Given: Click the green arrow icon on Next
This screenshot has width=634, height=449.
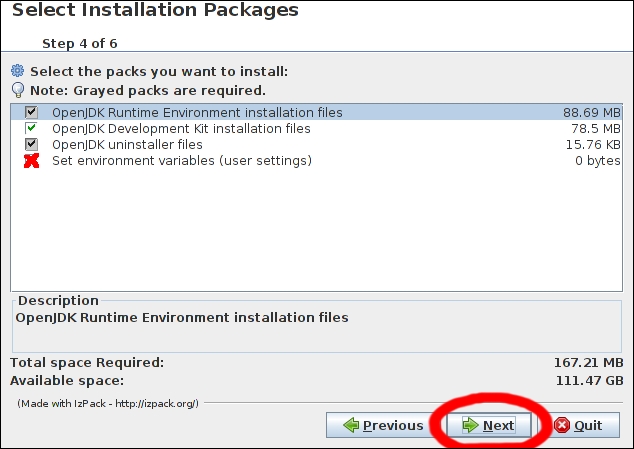Looking at the screenshot, I should (x=469, y=425).
